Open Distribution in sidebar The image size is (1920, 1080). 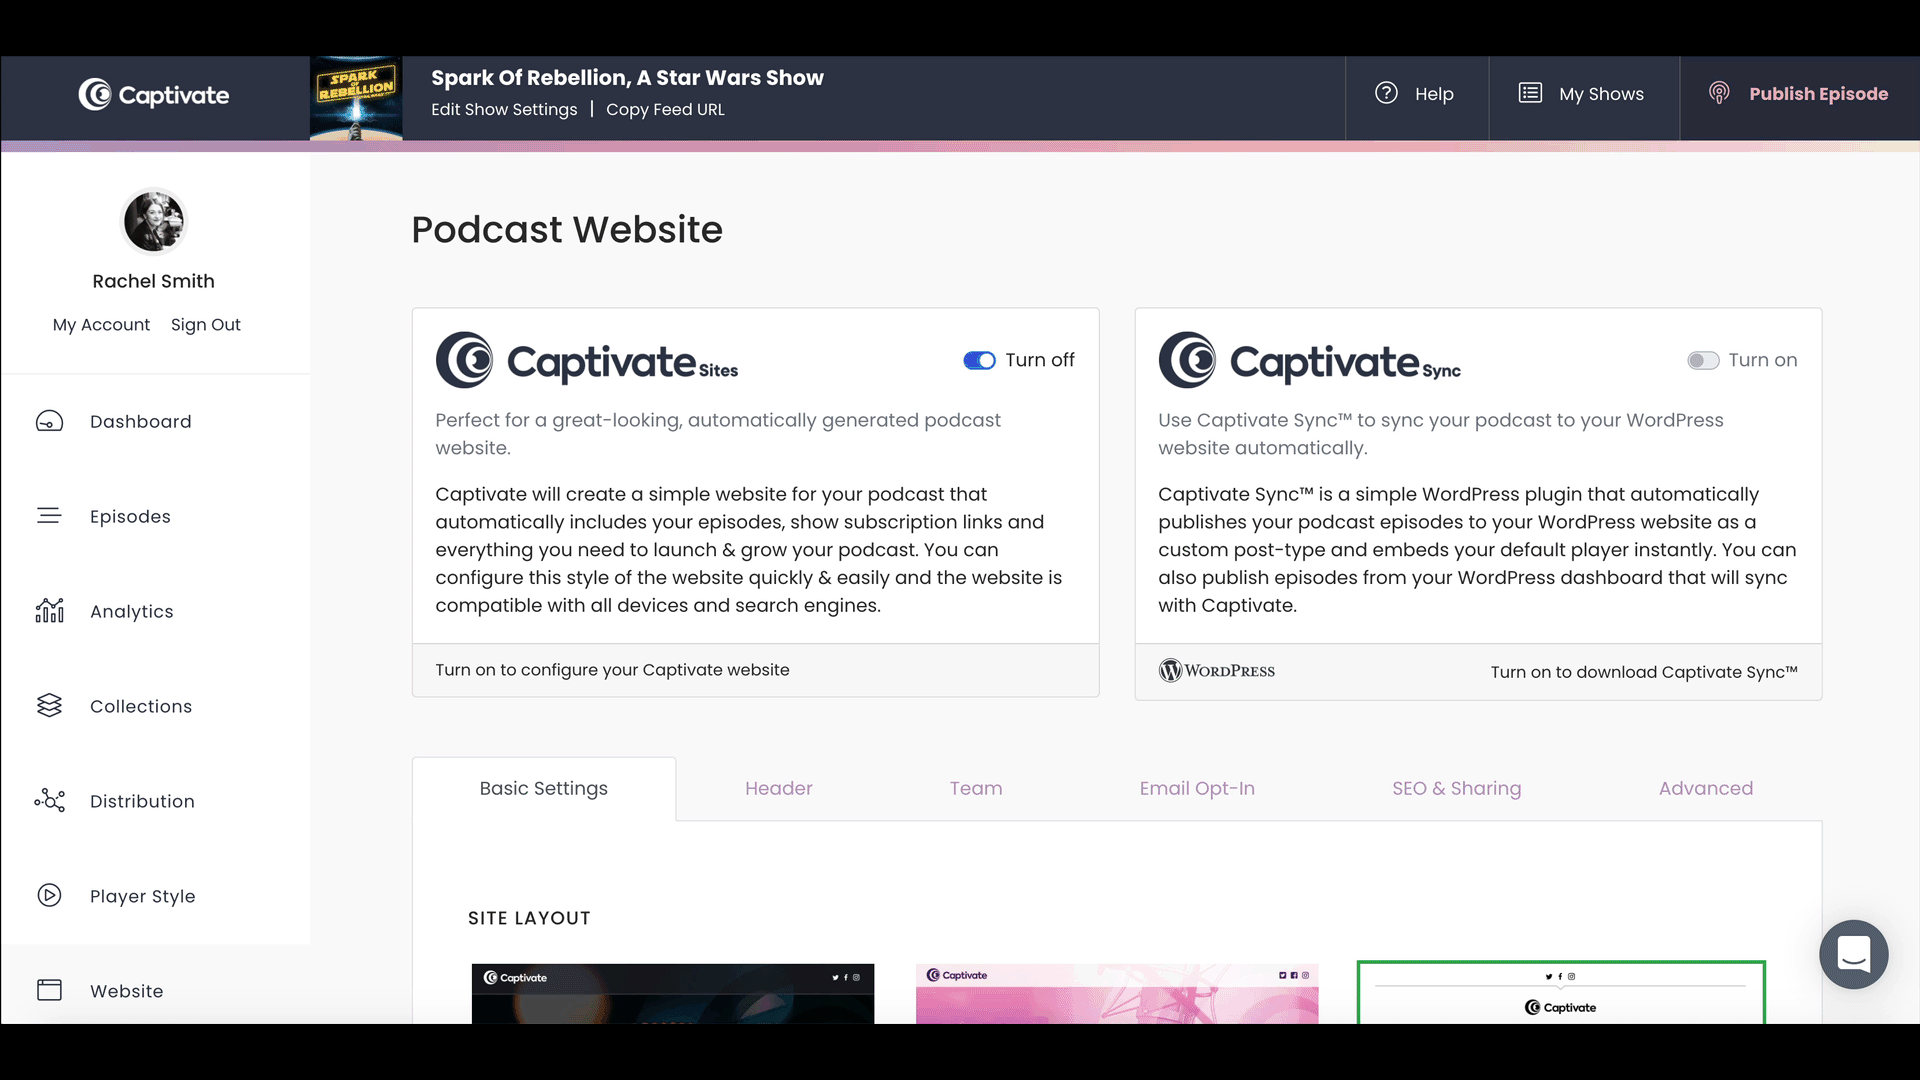(x=142, y=801)
